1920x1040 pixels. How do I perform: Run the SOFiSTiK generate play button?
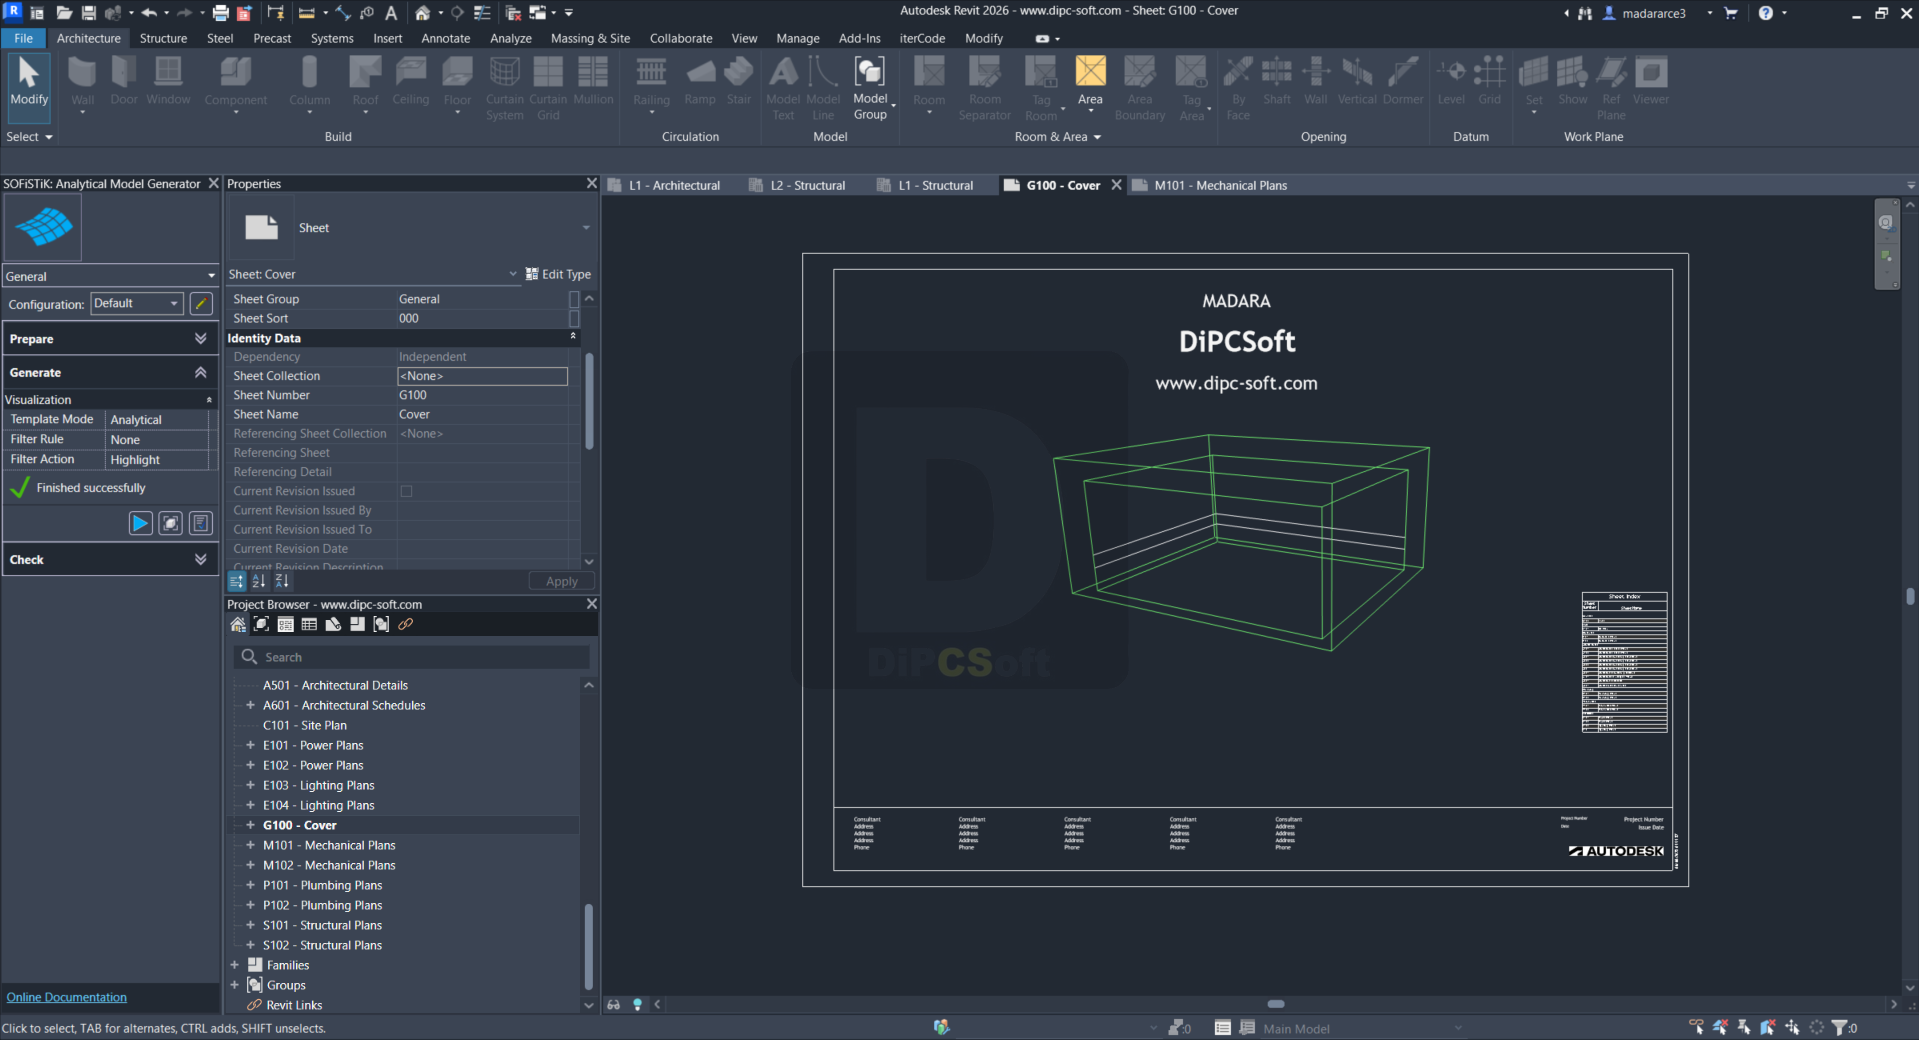pos(141,523)
